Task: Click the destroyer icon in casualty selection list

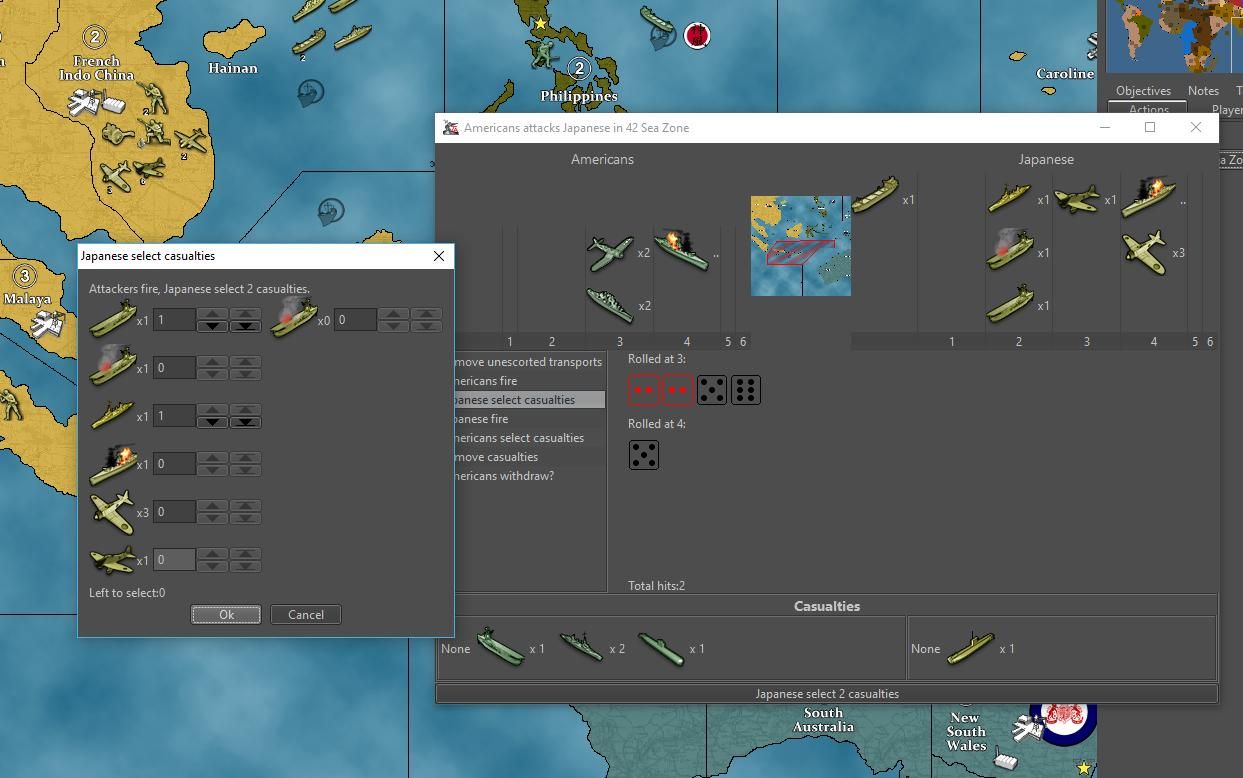Action: coord(112,416)
